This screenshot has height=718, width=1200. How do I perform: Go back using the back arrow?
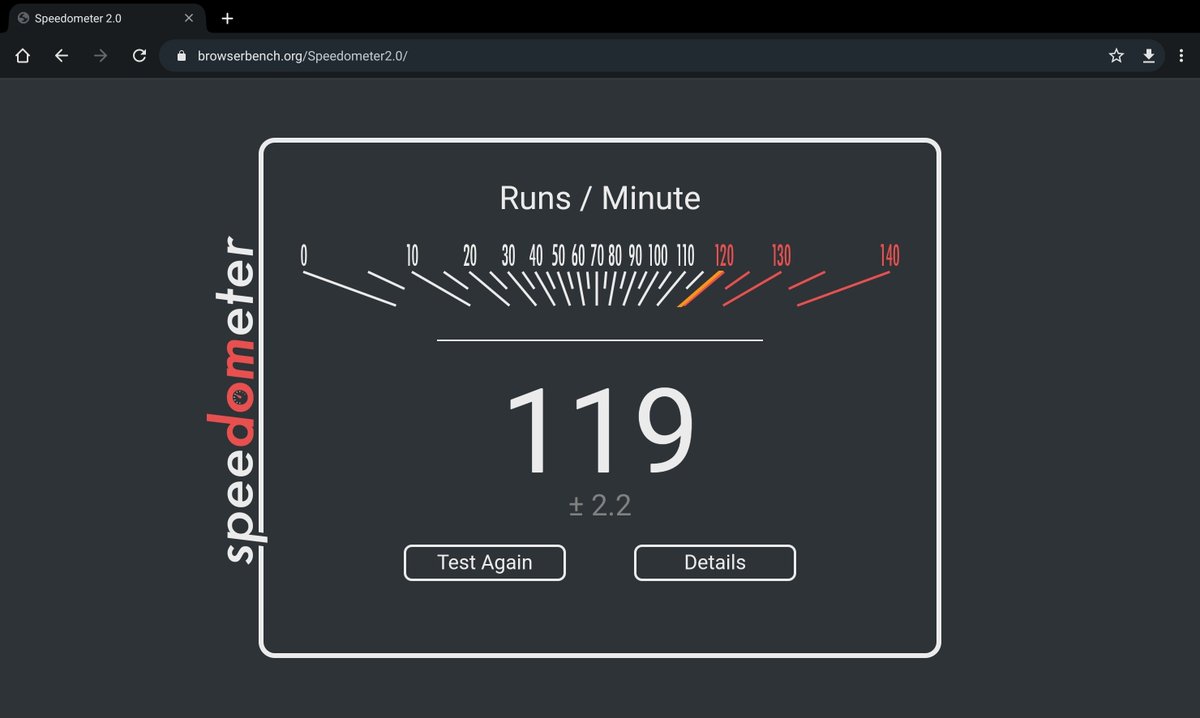[x=61, y=56]
